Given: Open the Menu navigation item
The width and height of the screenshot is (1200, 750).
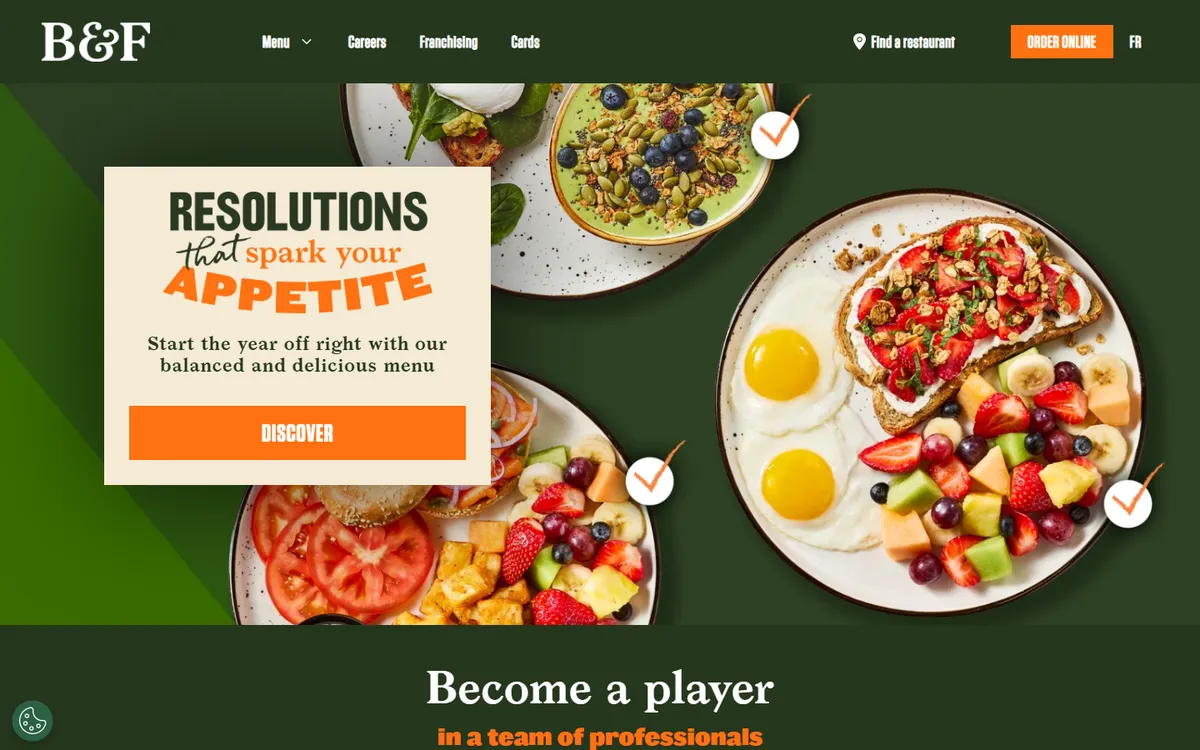Looking at the screenshot, I should (276, 42).
